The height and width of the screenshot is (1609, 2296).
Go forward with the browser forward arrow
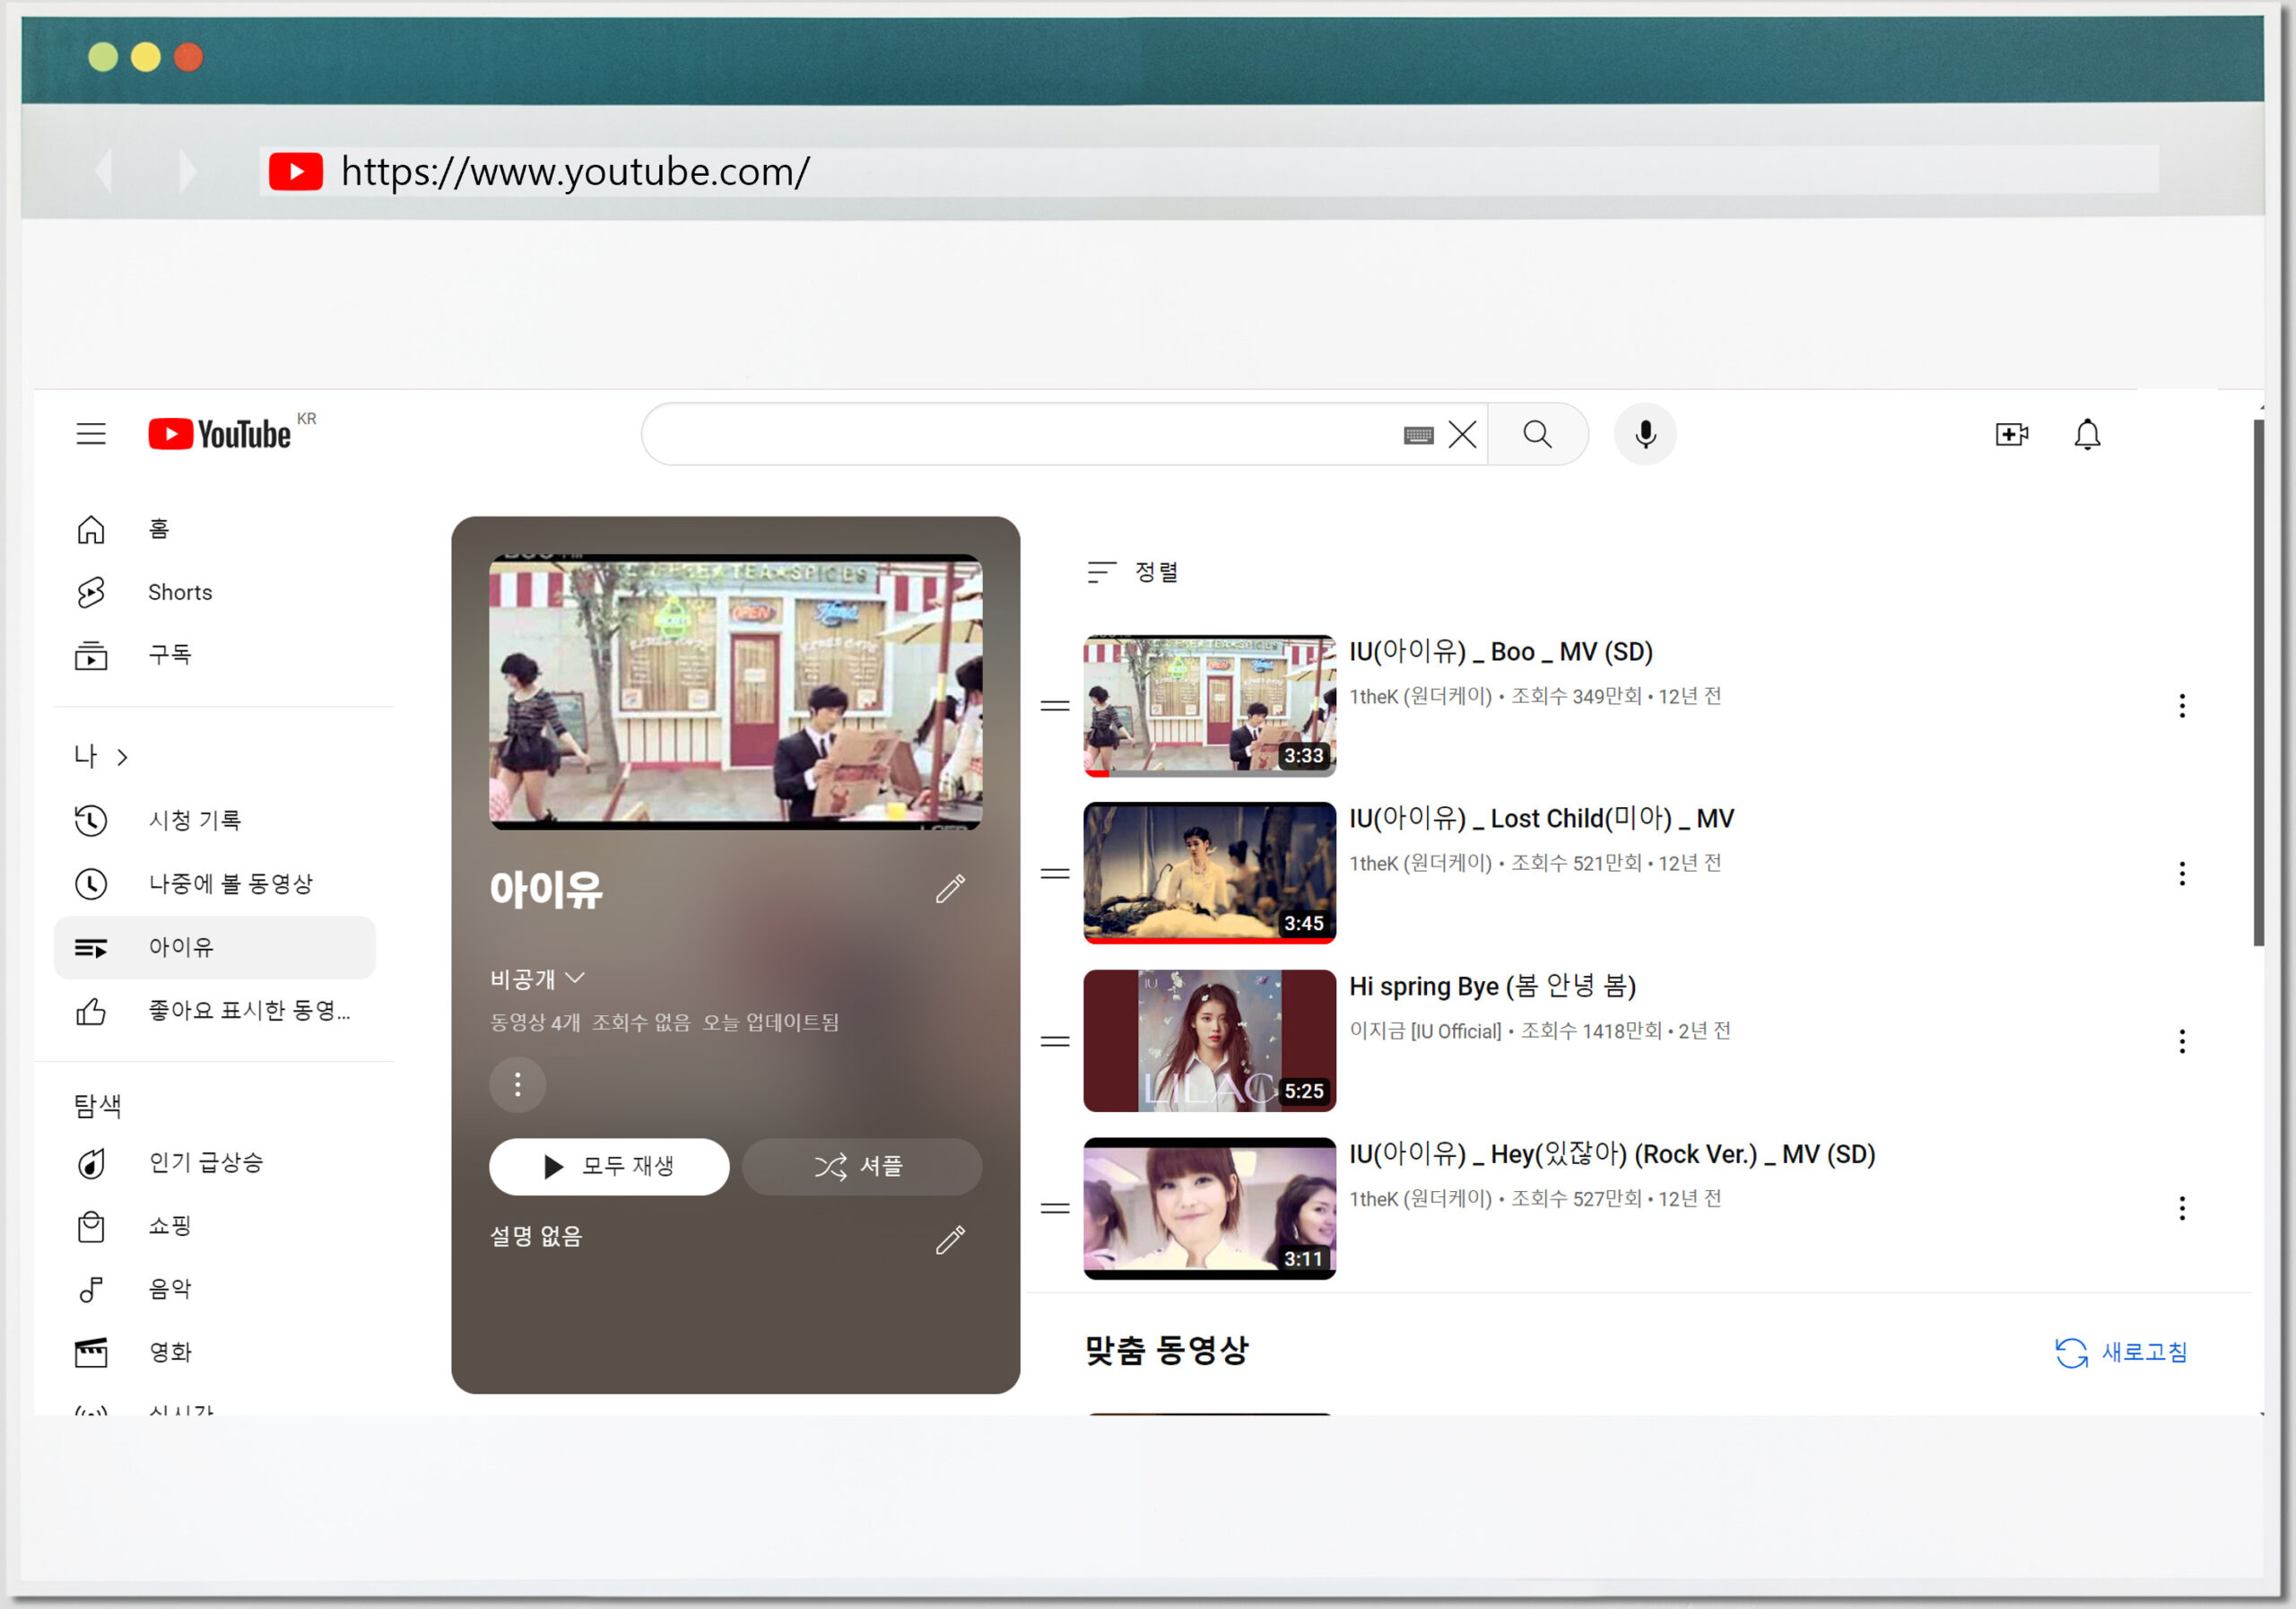[187, 171]
